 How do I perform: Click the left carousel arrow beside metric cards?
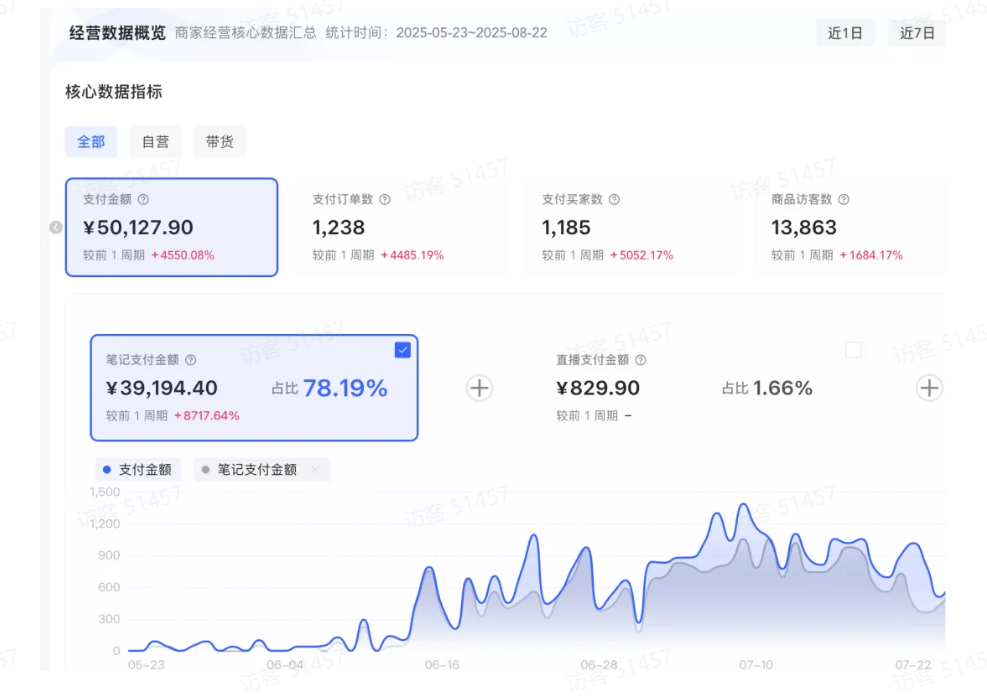56,228
